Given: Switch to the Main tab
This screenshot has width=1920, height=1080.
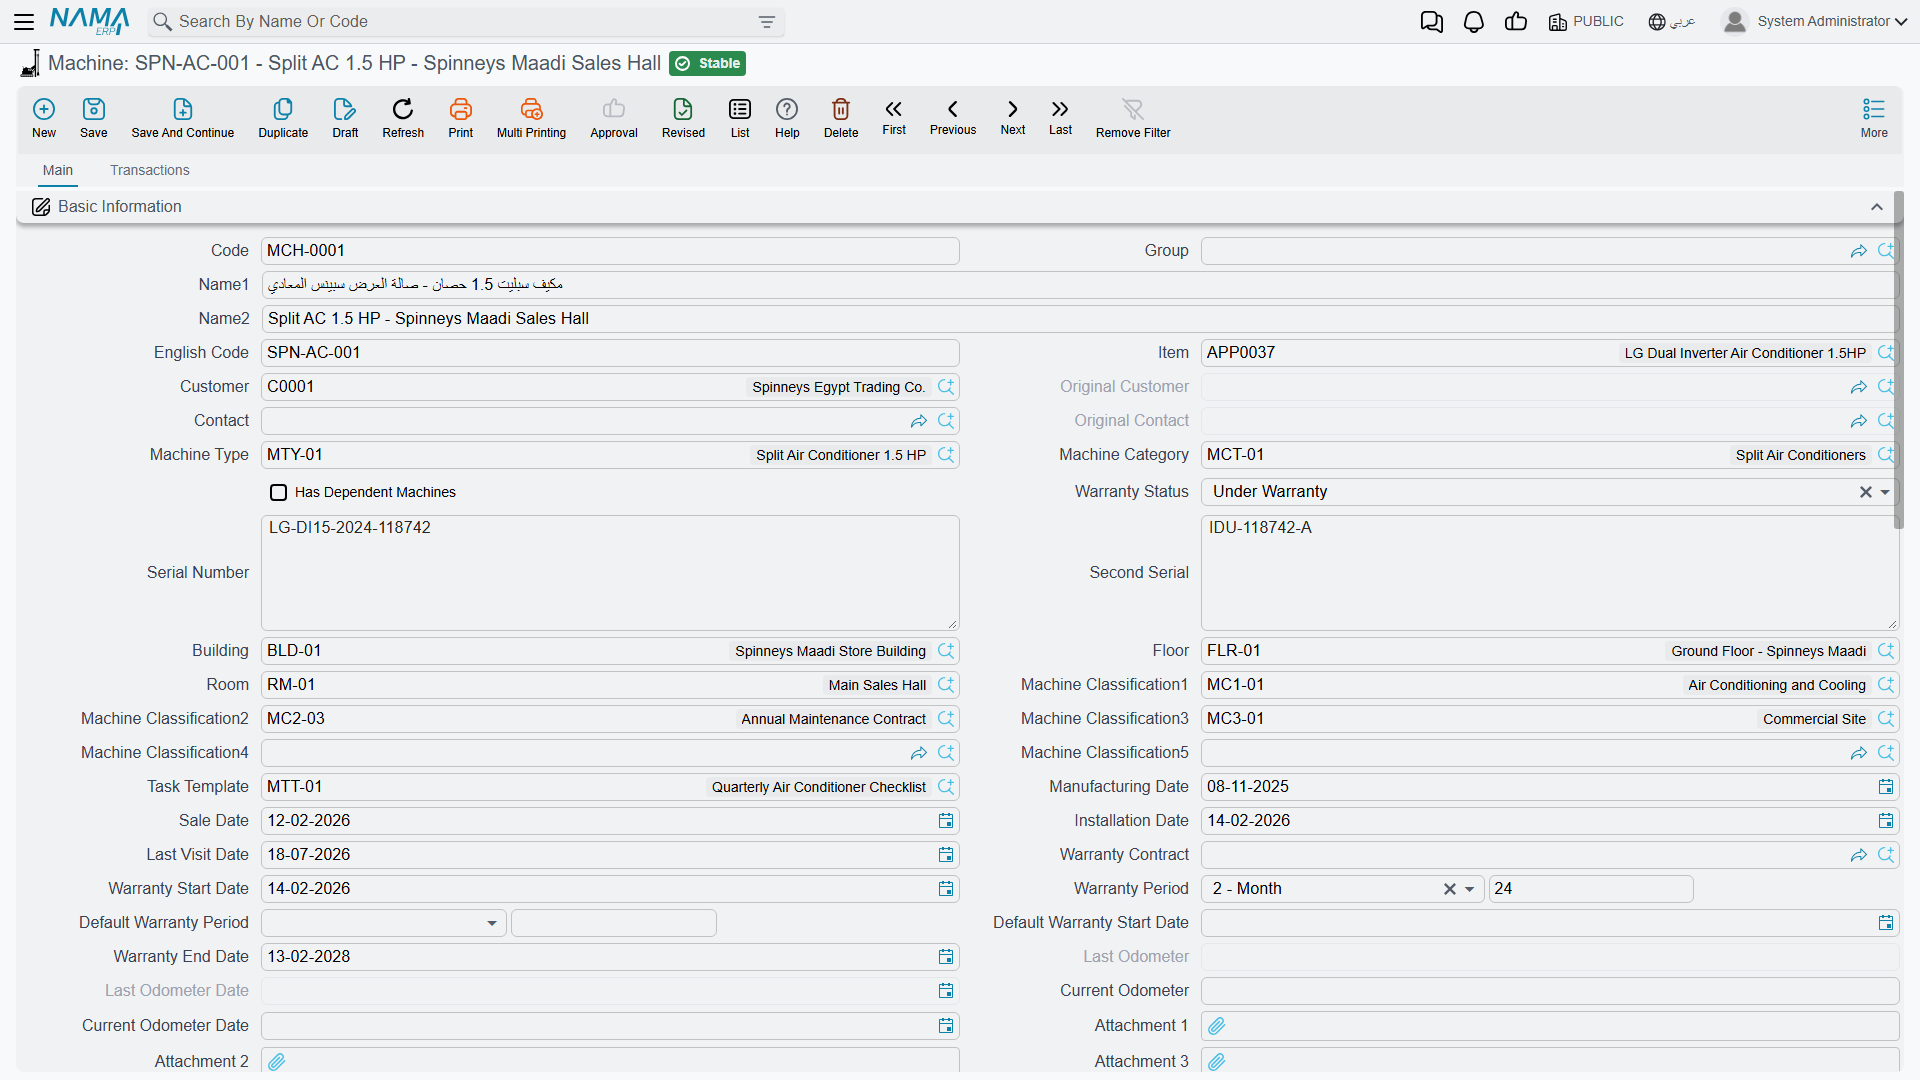Looking at the screenshot, I should point(58,171).
